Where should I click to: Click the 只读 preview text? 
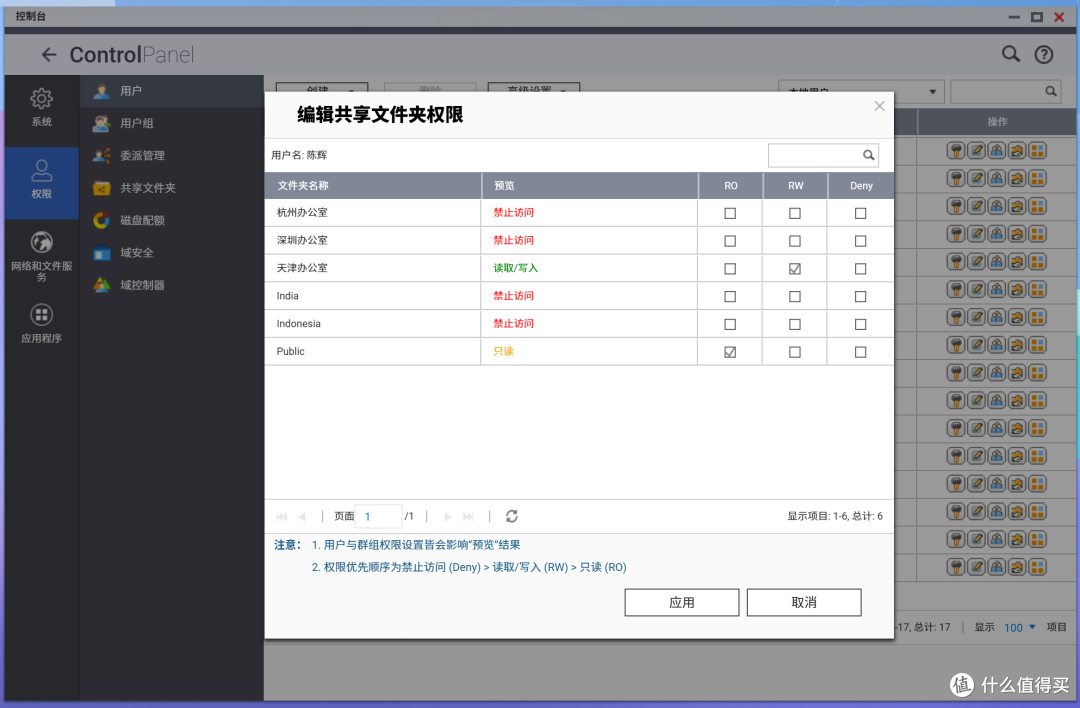(x=503, y=351)
